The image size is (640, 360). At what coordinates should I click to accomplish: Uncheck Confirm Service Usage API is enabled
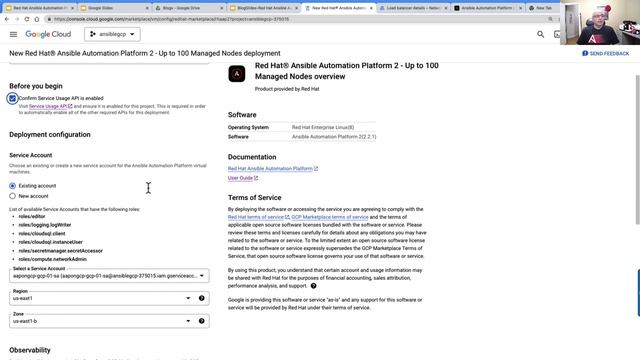[12, 98]
